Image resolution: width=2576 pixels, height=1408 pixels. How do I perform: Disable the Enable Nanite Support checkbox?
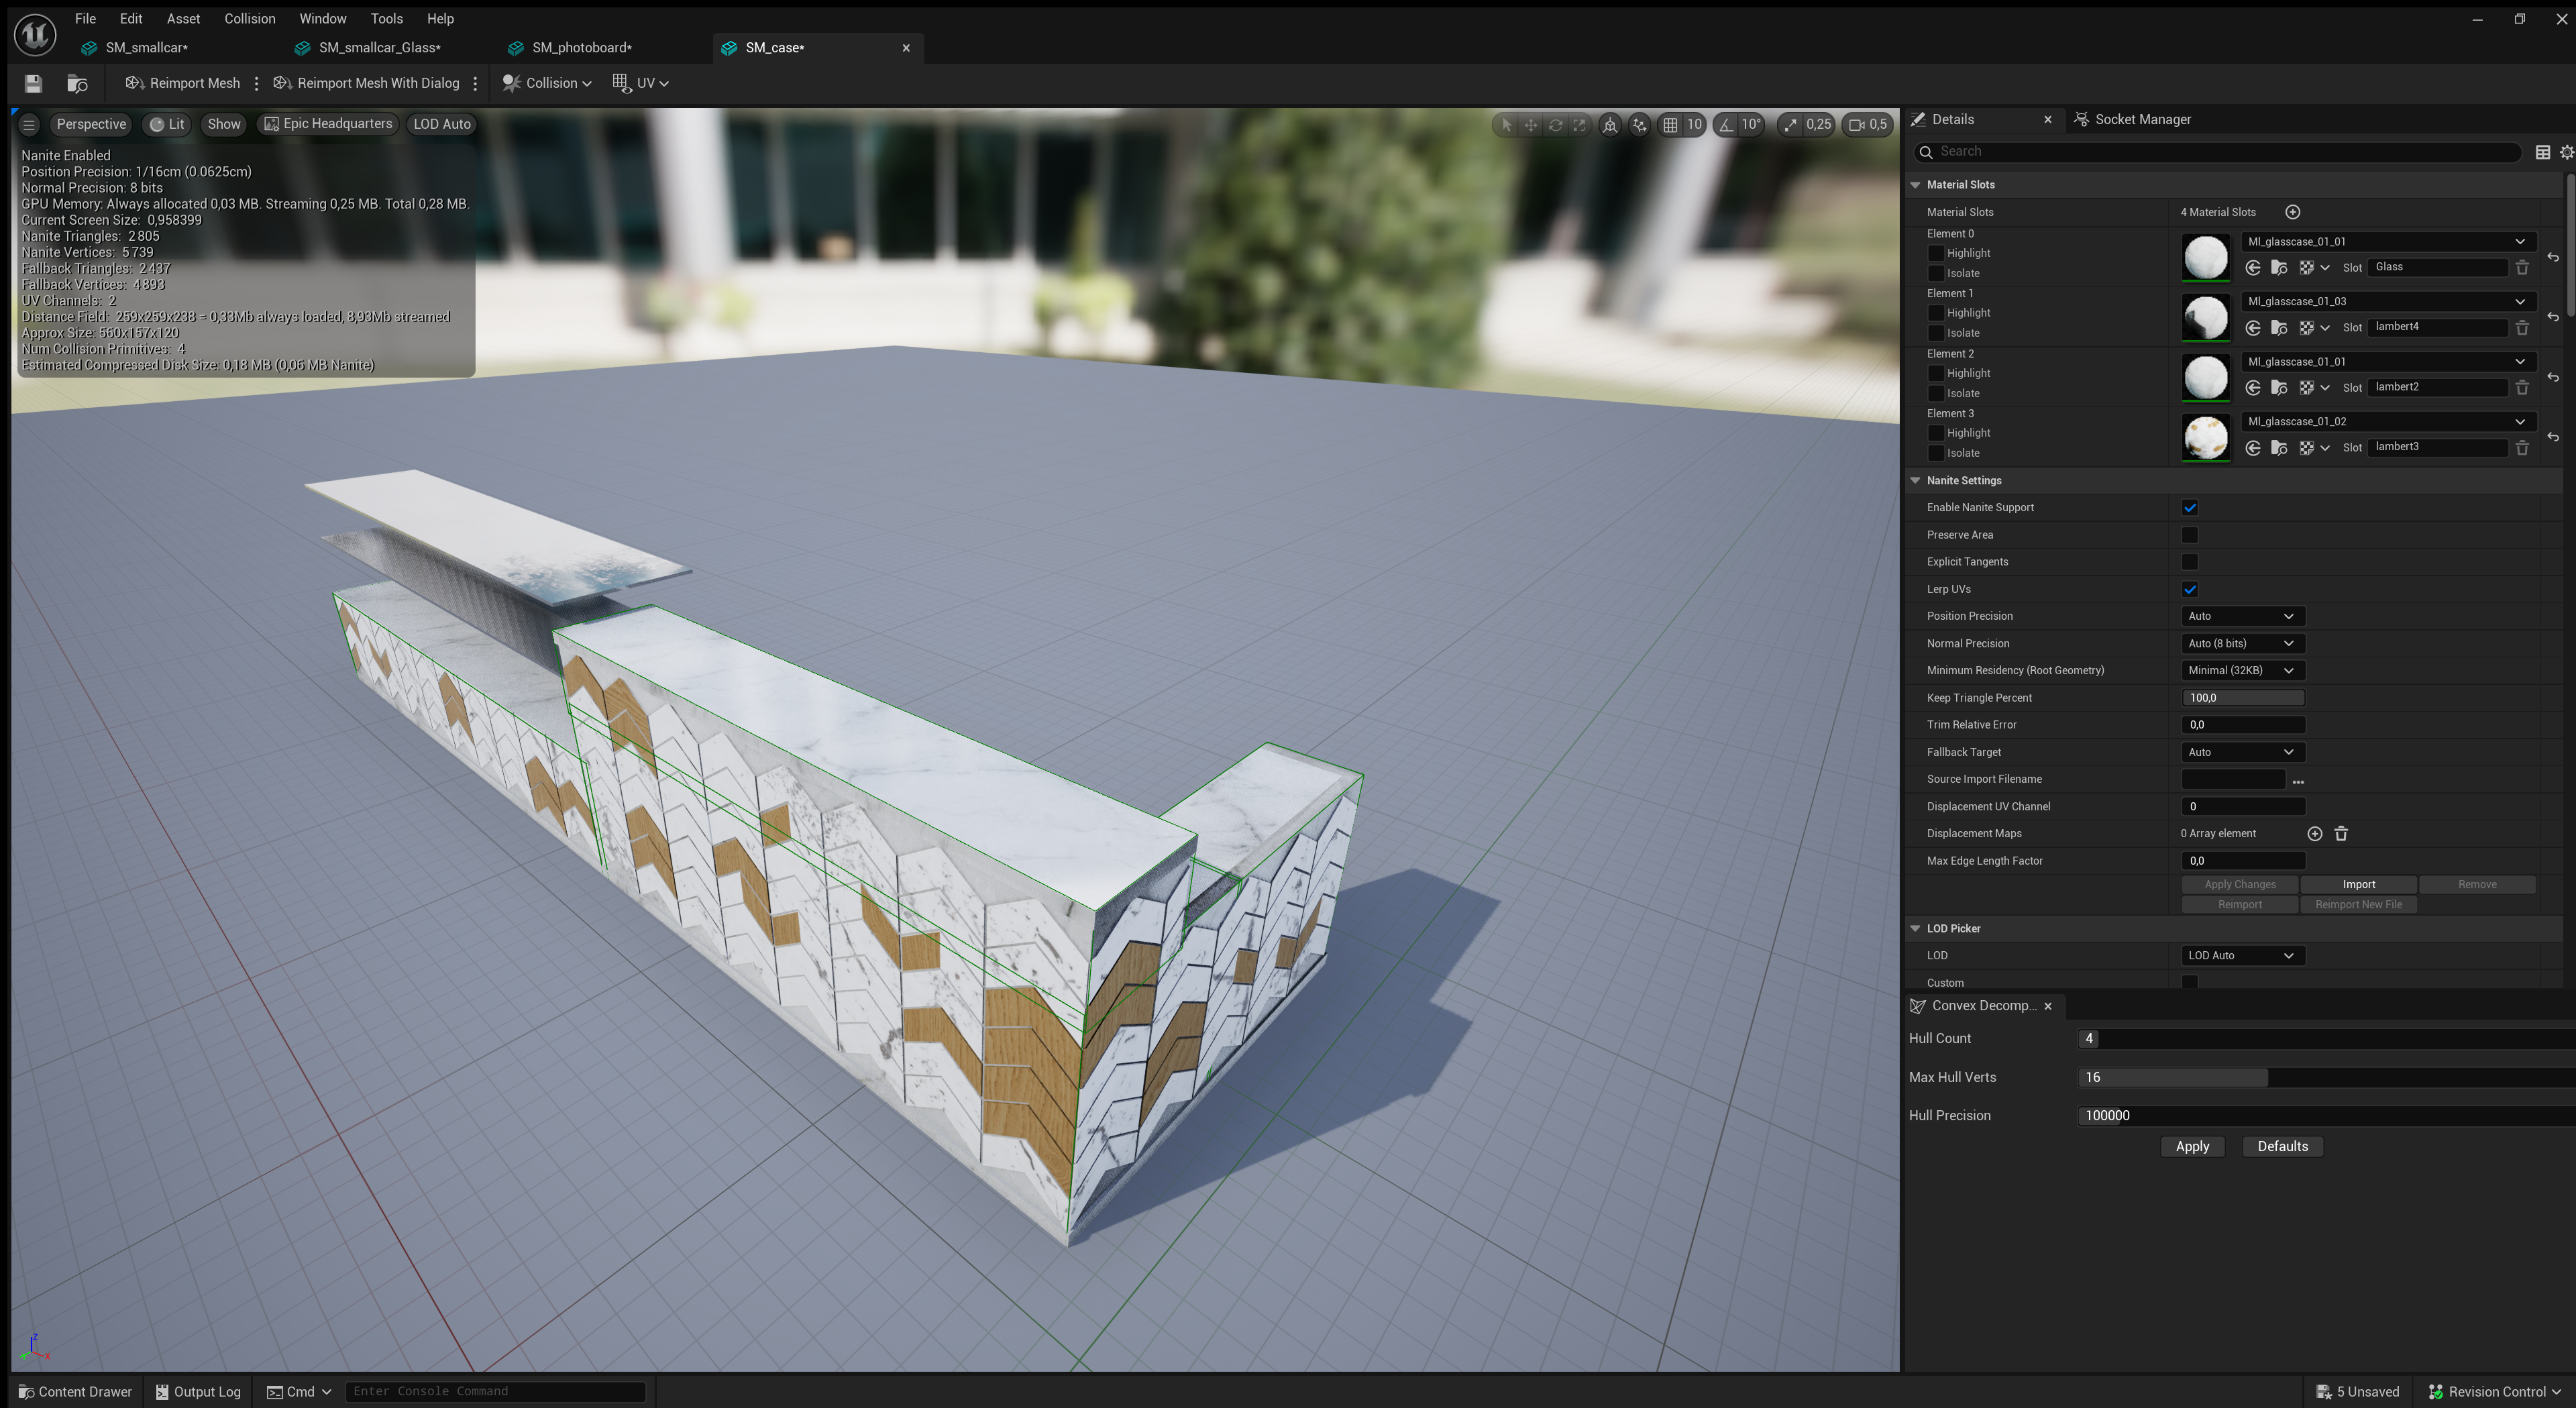point(2190,508)
